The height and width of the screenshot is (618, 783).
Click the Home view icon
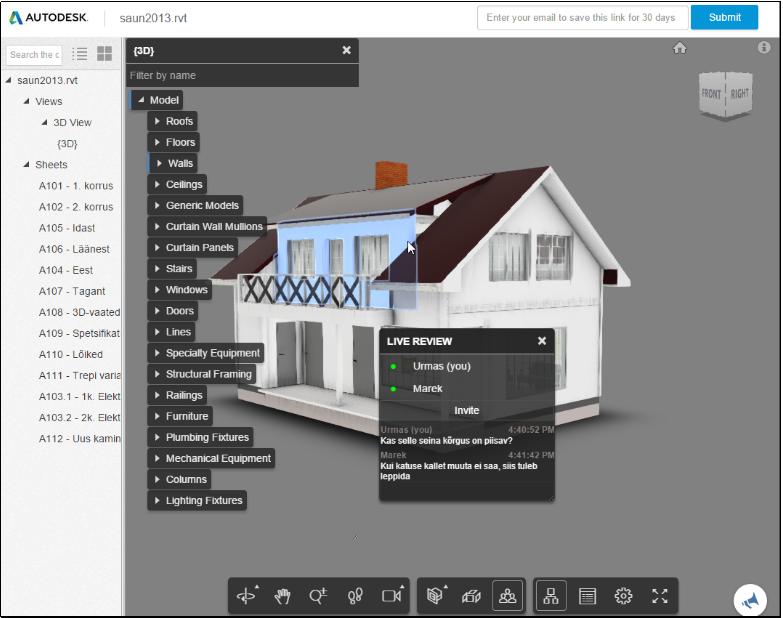(x=680, y=48)
